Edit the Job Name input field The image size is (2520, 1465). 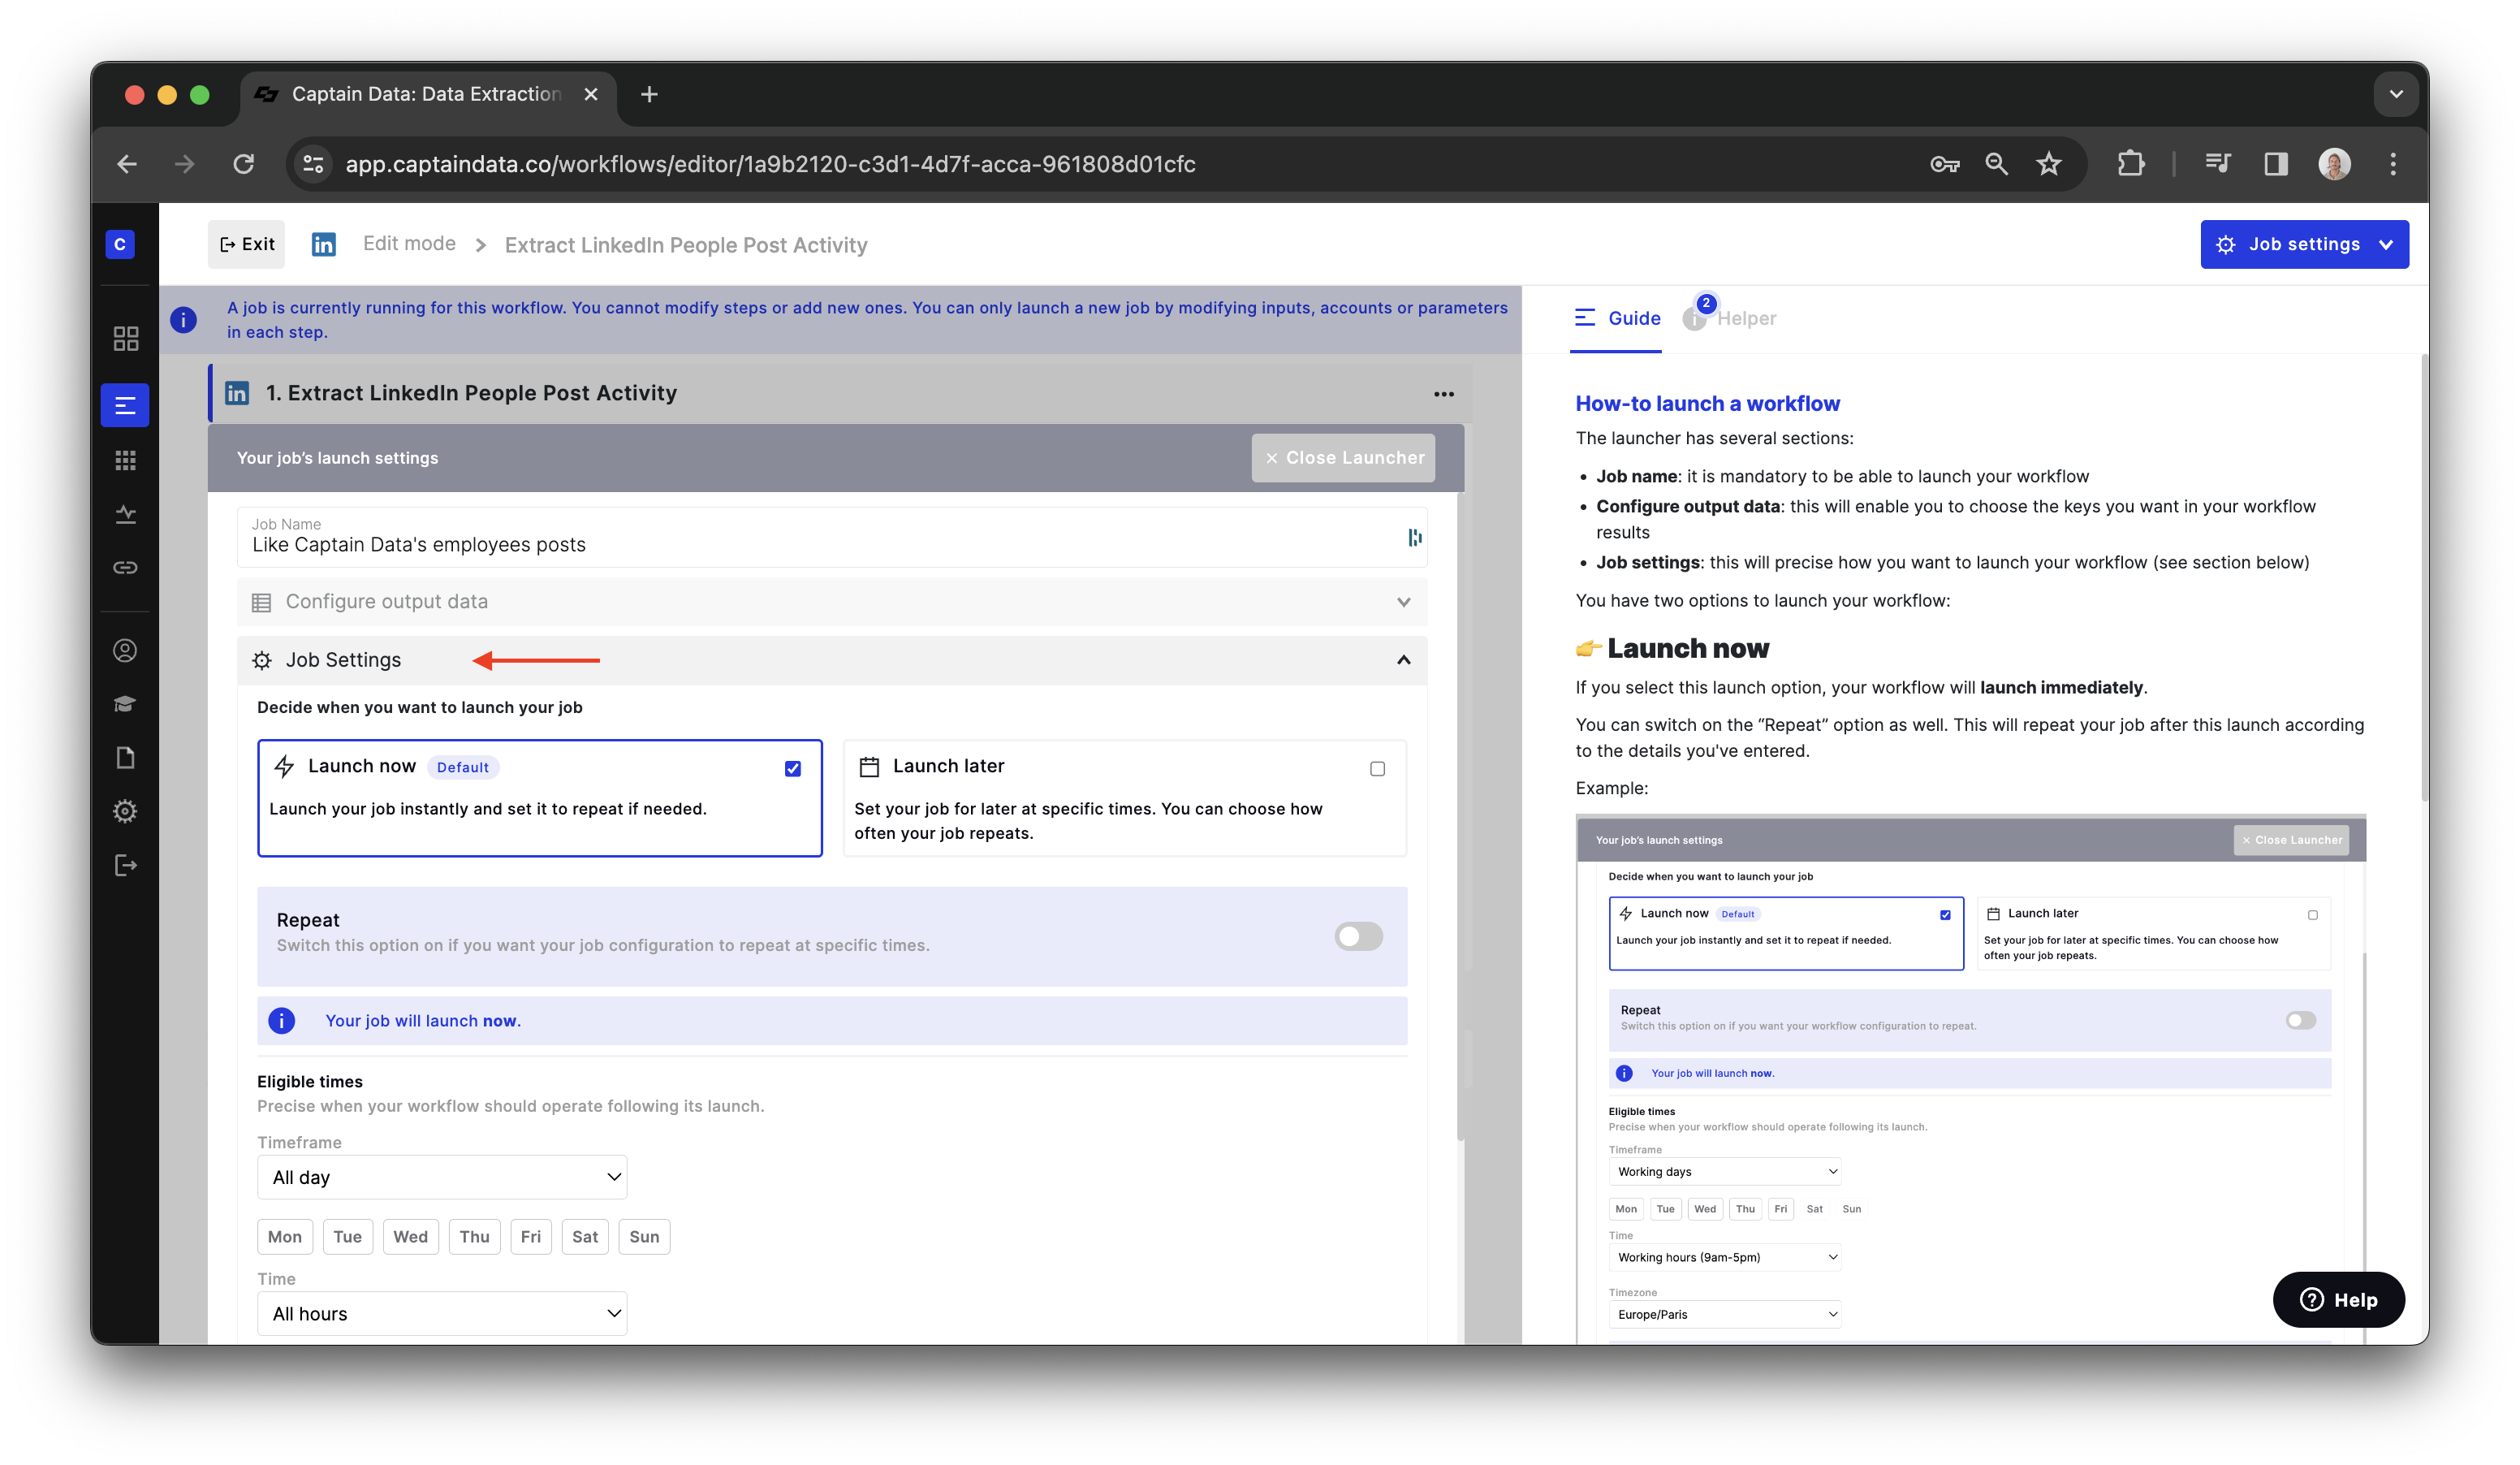(832, 537)
